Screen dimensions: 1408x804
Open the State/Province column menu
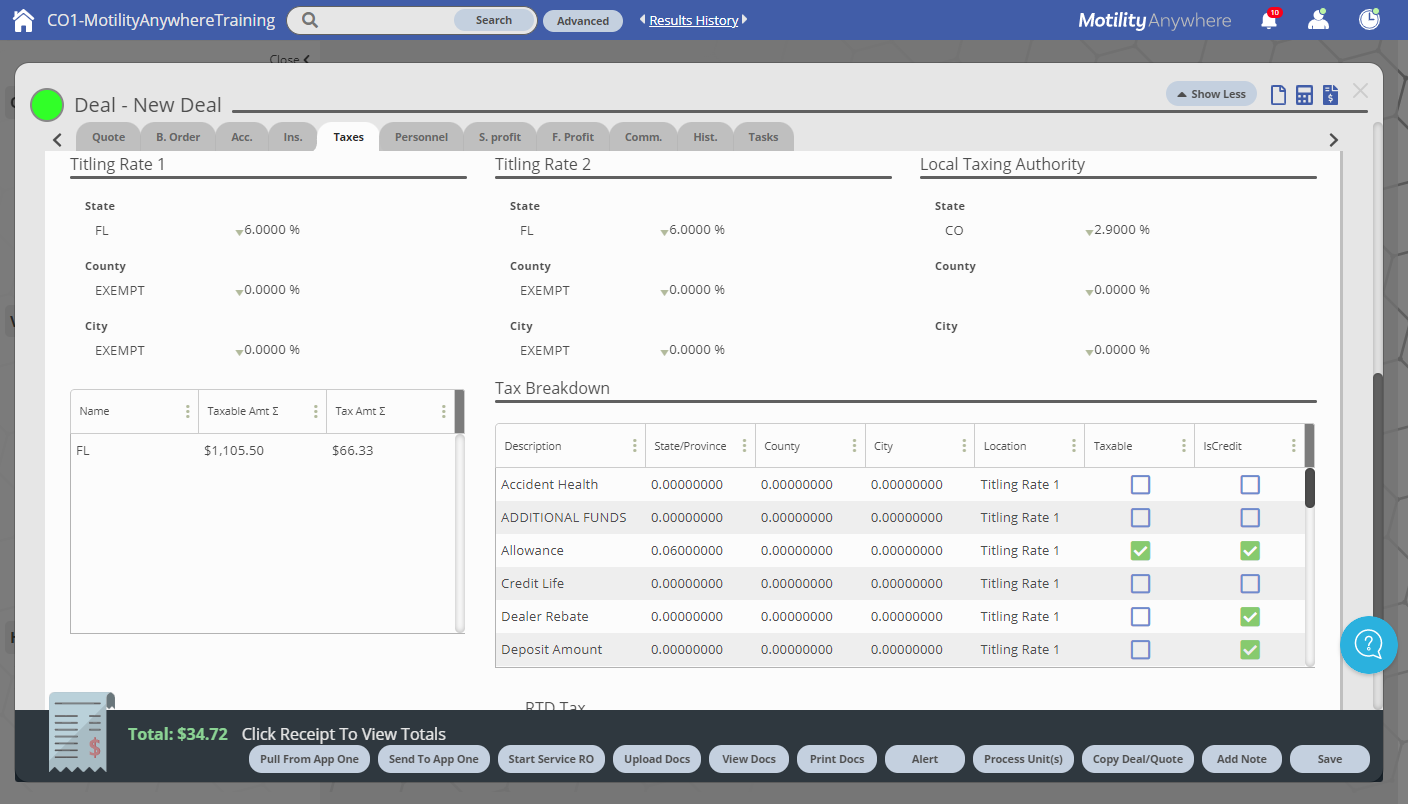point(744,446)
